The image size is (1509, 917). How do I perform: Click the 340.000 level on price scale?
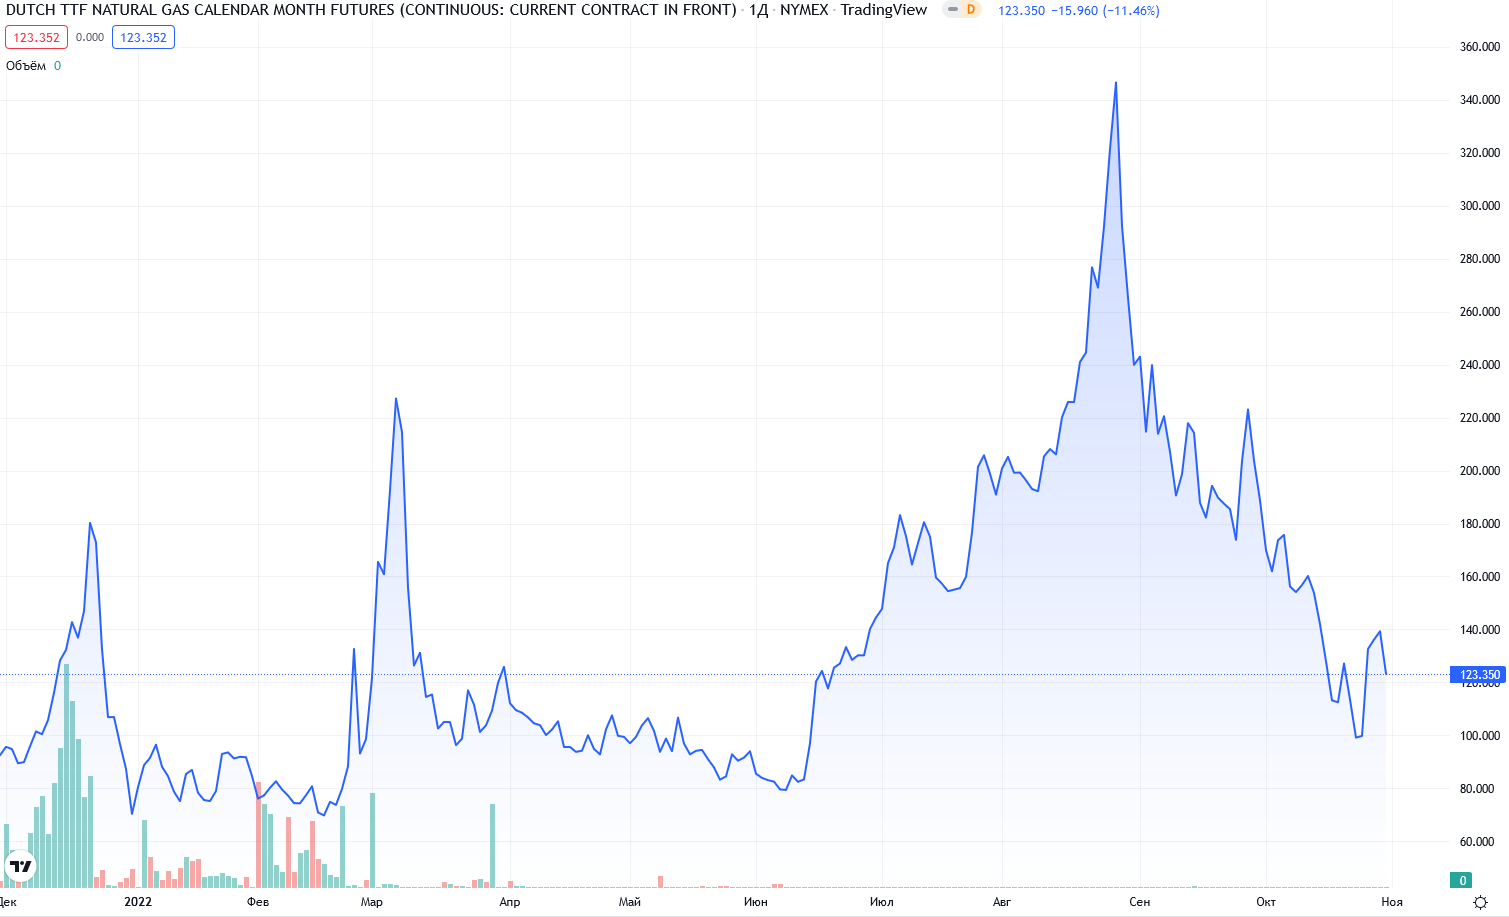[1479, 100]
